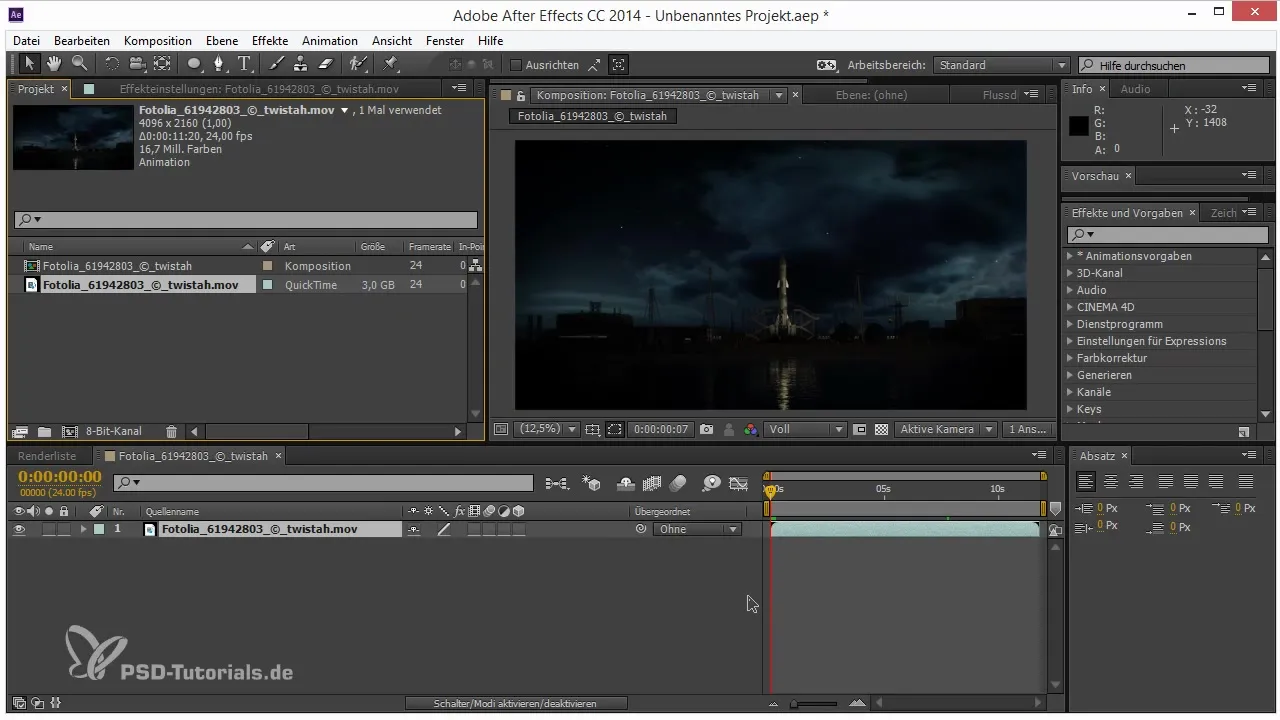Select the Zoom magnifier tool

coord(78,64)
